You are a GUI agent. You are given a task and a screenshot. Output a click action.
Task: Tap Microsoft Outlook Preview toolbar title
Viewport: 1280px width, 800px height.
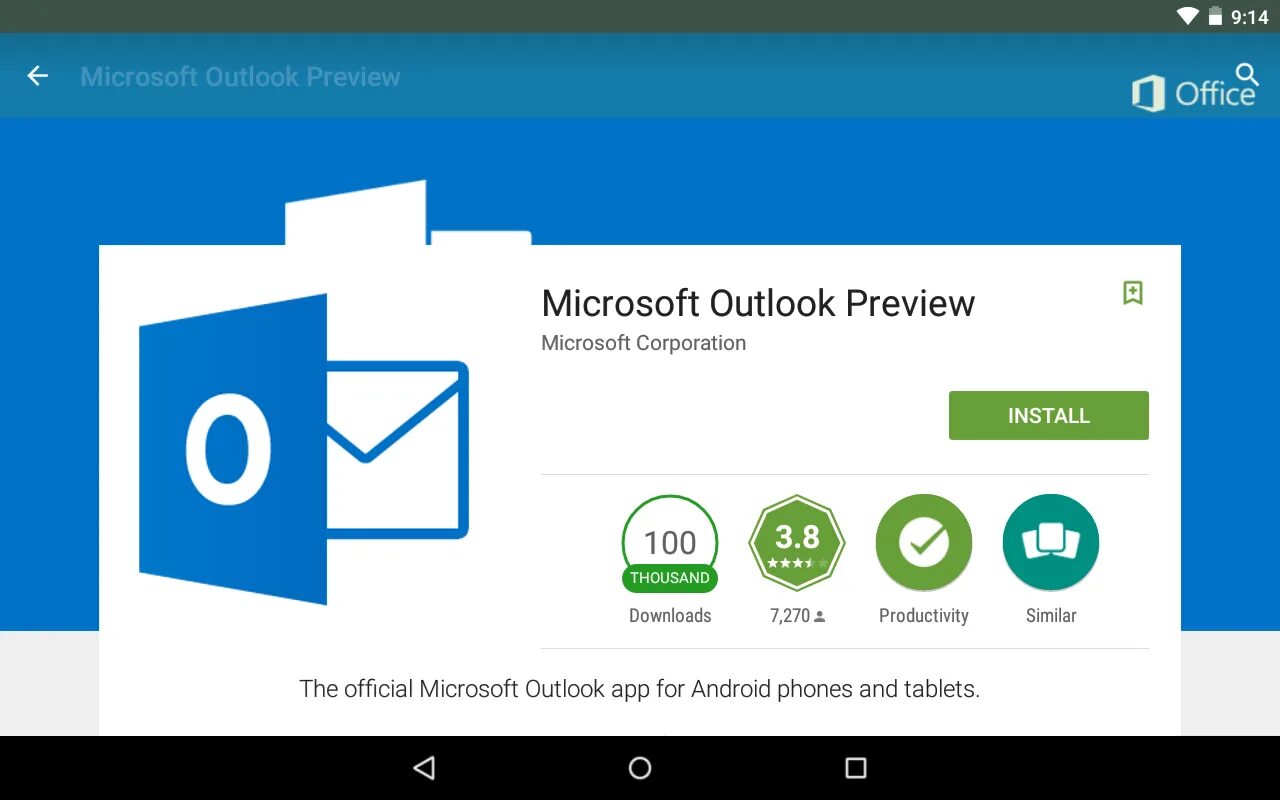[x=240, y=77]
